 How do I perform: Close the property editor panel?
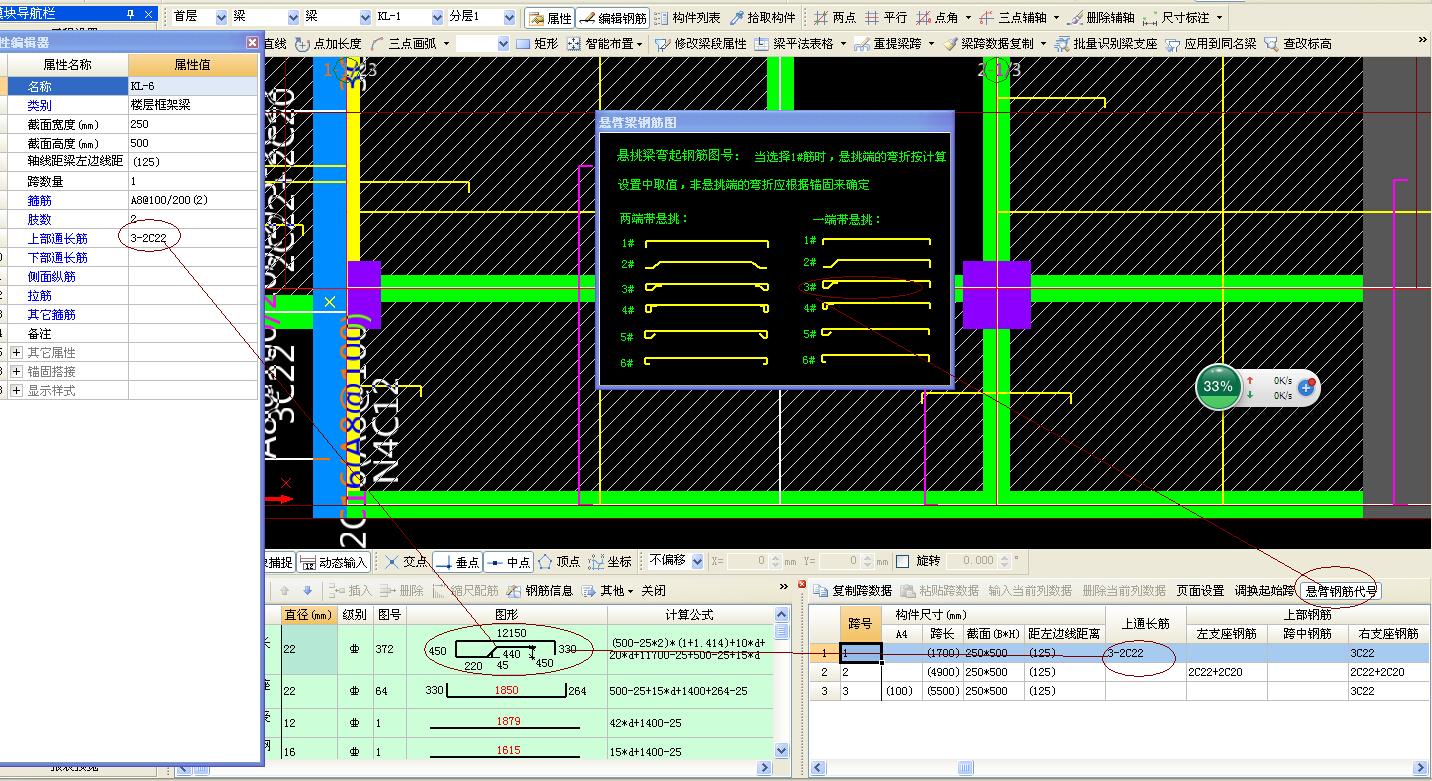click(252, 42)
